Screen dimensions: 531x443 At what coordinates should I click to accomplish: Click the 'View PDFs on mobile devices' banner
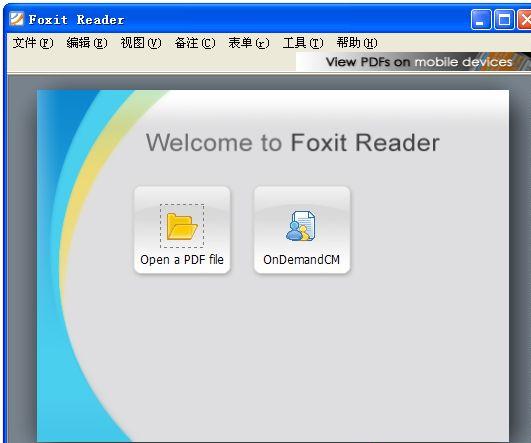coord(413,62)
